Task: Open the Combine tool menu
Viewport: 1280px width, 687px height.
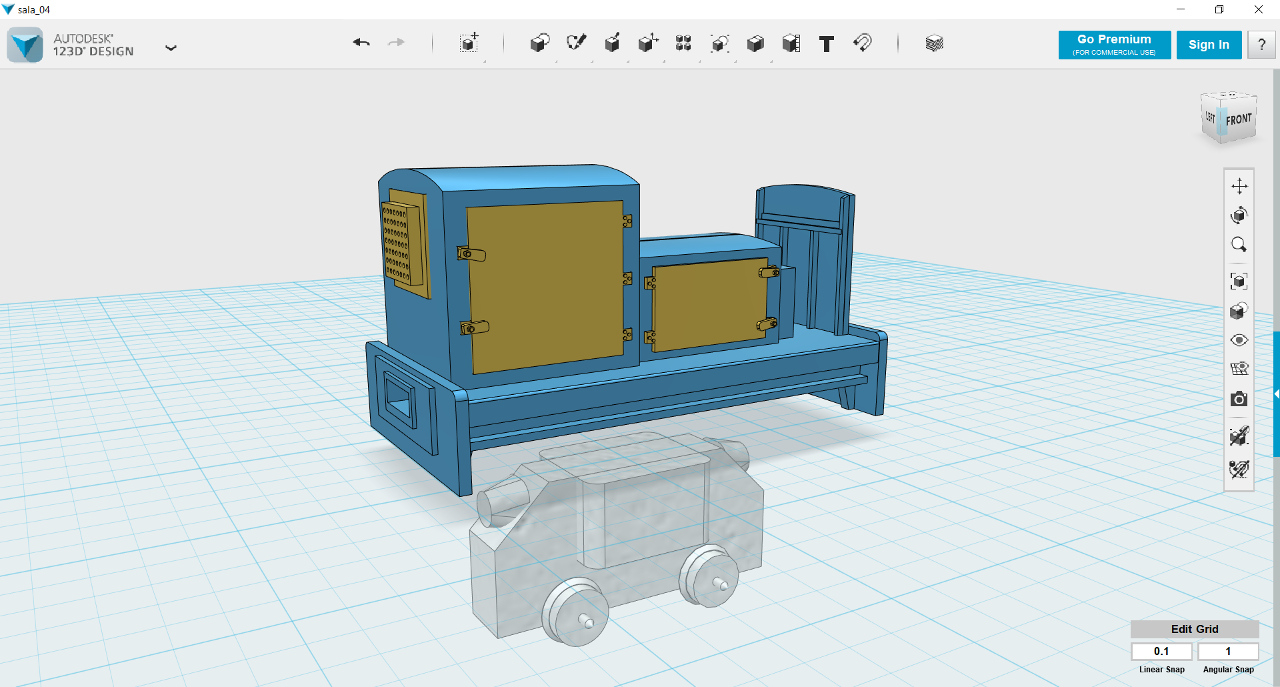Action: click(755, 43)
